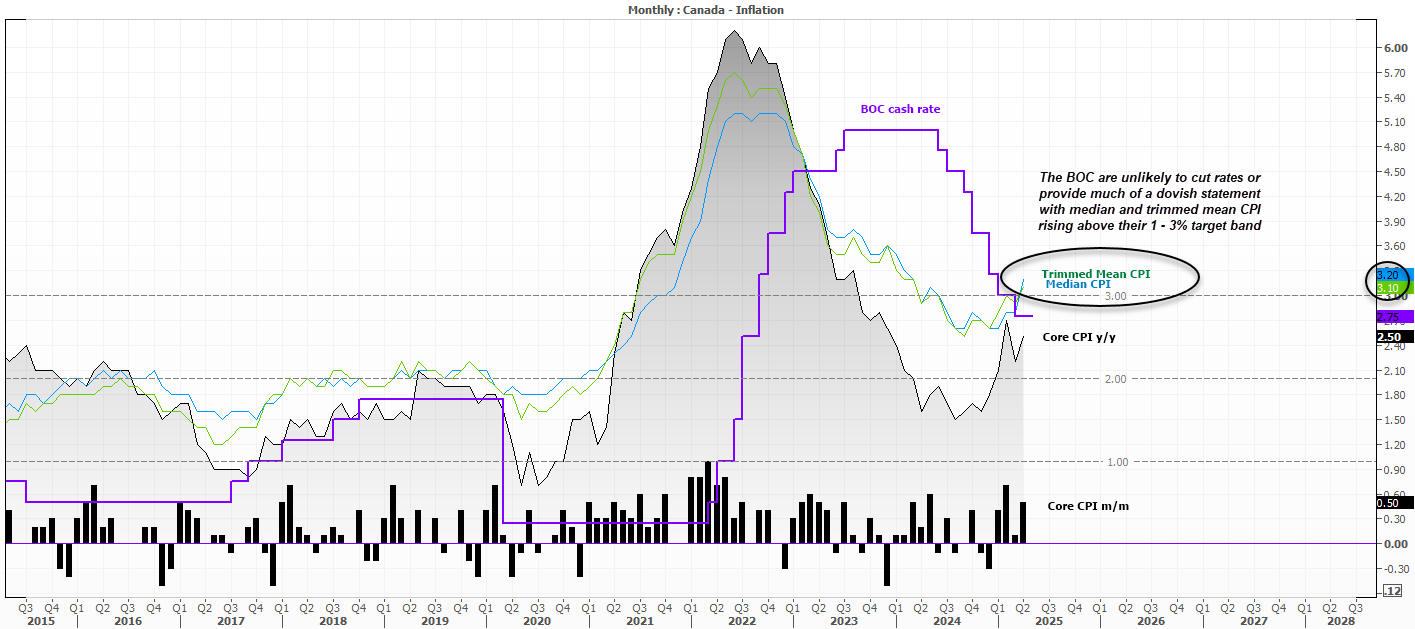Click the purple 2.75 cash rate value tag
The width and height of the screenshot is (1415, 629).
click(1392, 317)
